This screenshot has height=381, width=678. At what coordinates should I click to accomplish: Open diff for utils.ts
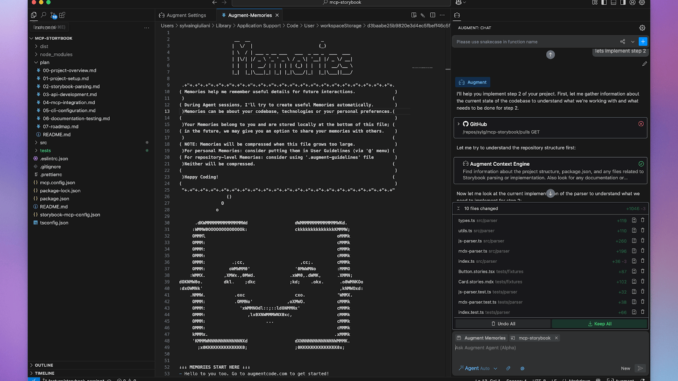tap(634, 231)
